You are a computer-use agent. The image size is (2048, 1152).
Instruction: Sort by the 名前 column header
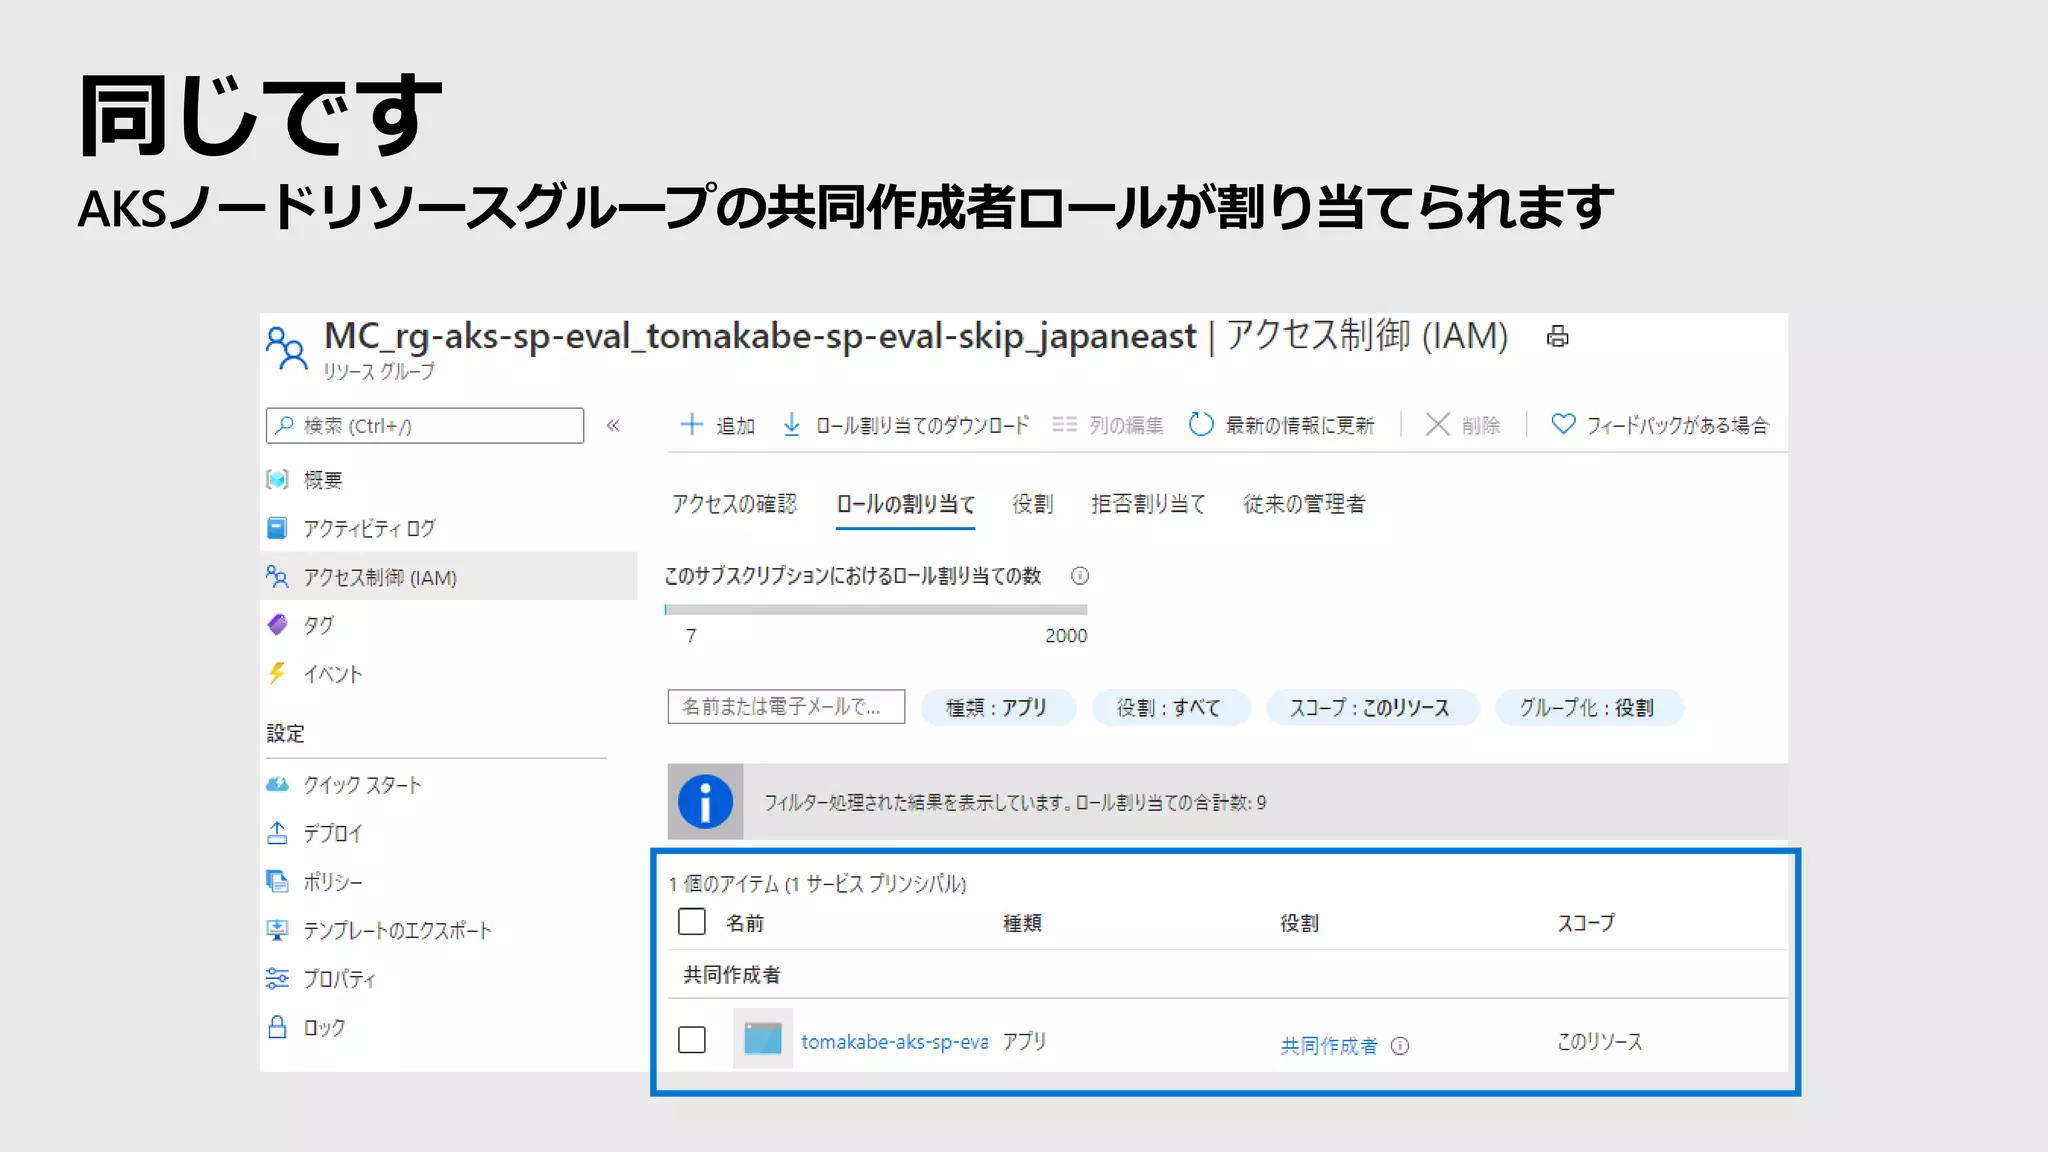coord(745,923)
